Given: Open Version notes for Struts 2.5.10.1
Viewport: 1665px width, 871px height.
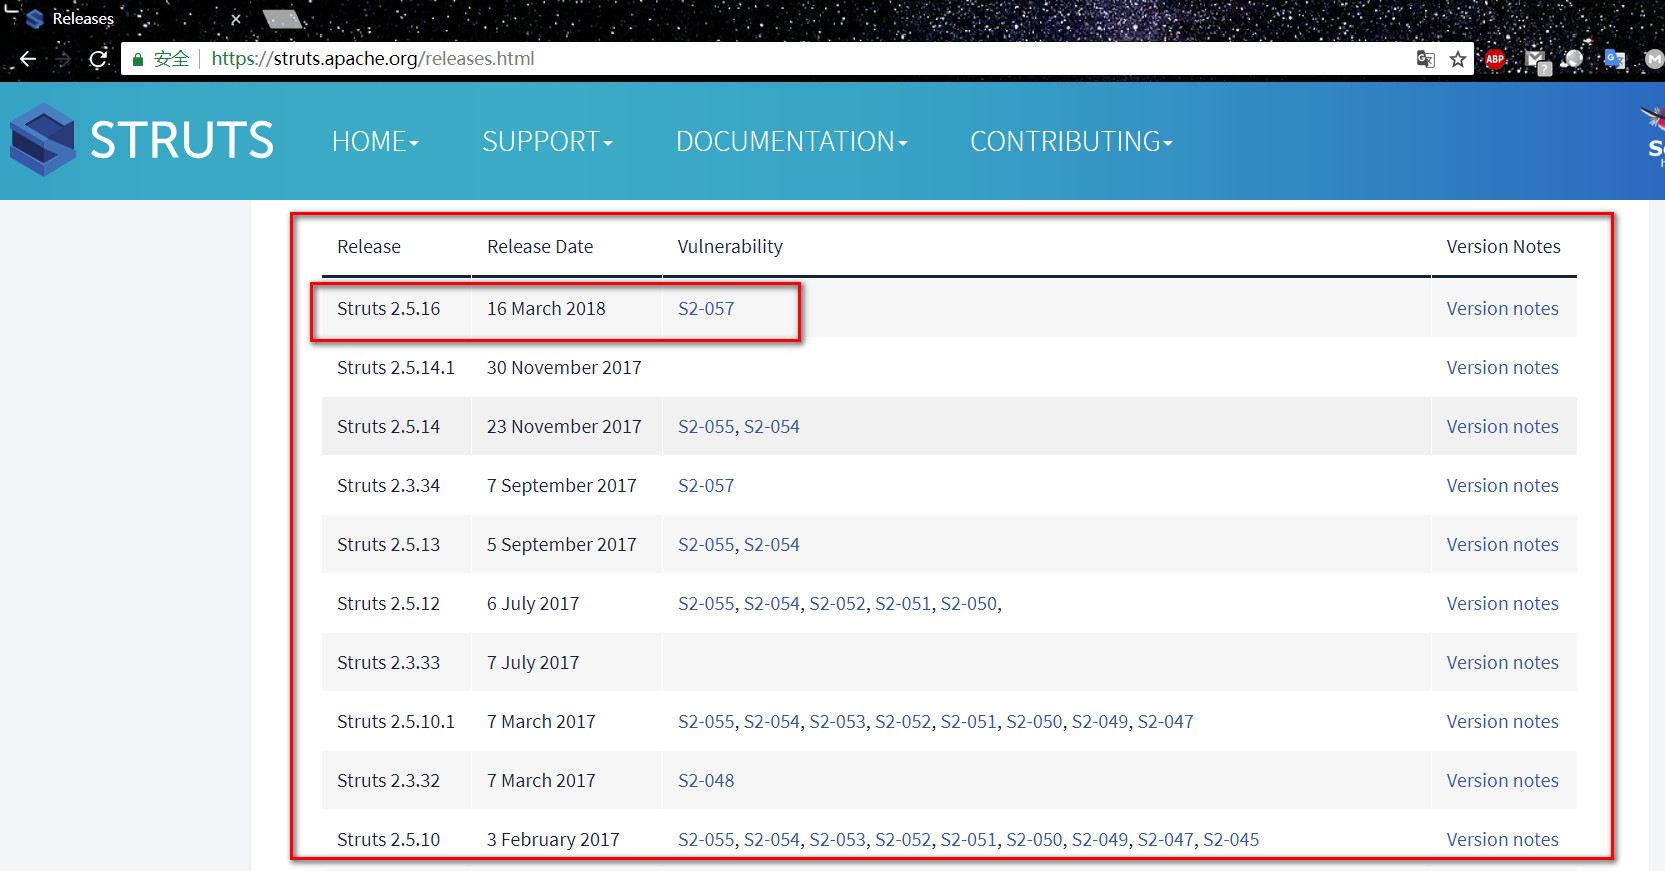Looking at the screenshot, I should 1502,722.
